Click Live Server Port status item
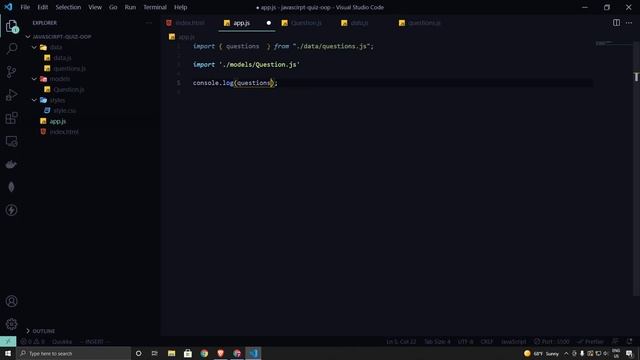The width and height of the screenshot is (640, 360). (x=551, y=342)
